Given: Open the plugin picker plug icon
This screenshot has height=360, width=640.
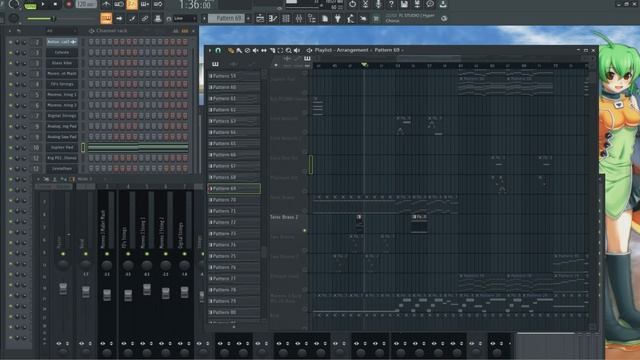Looking at the screenshot, I should pyautogui.click(x=338, y=18).
